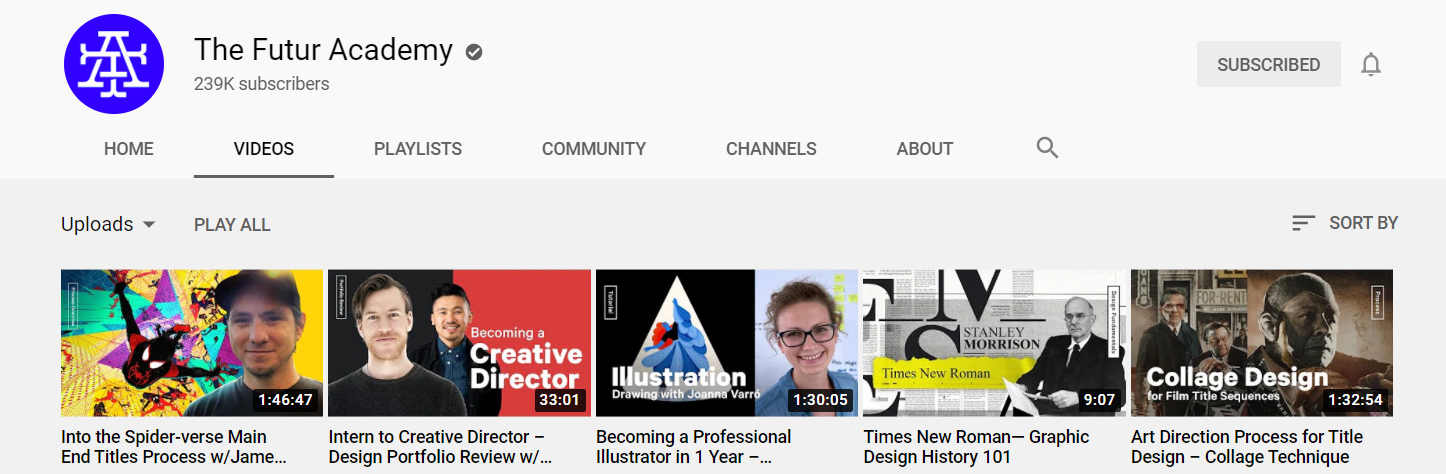Open the ABOUT tab
The image size is (1446, 474).
[x=925, y=149]
